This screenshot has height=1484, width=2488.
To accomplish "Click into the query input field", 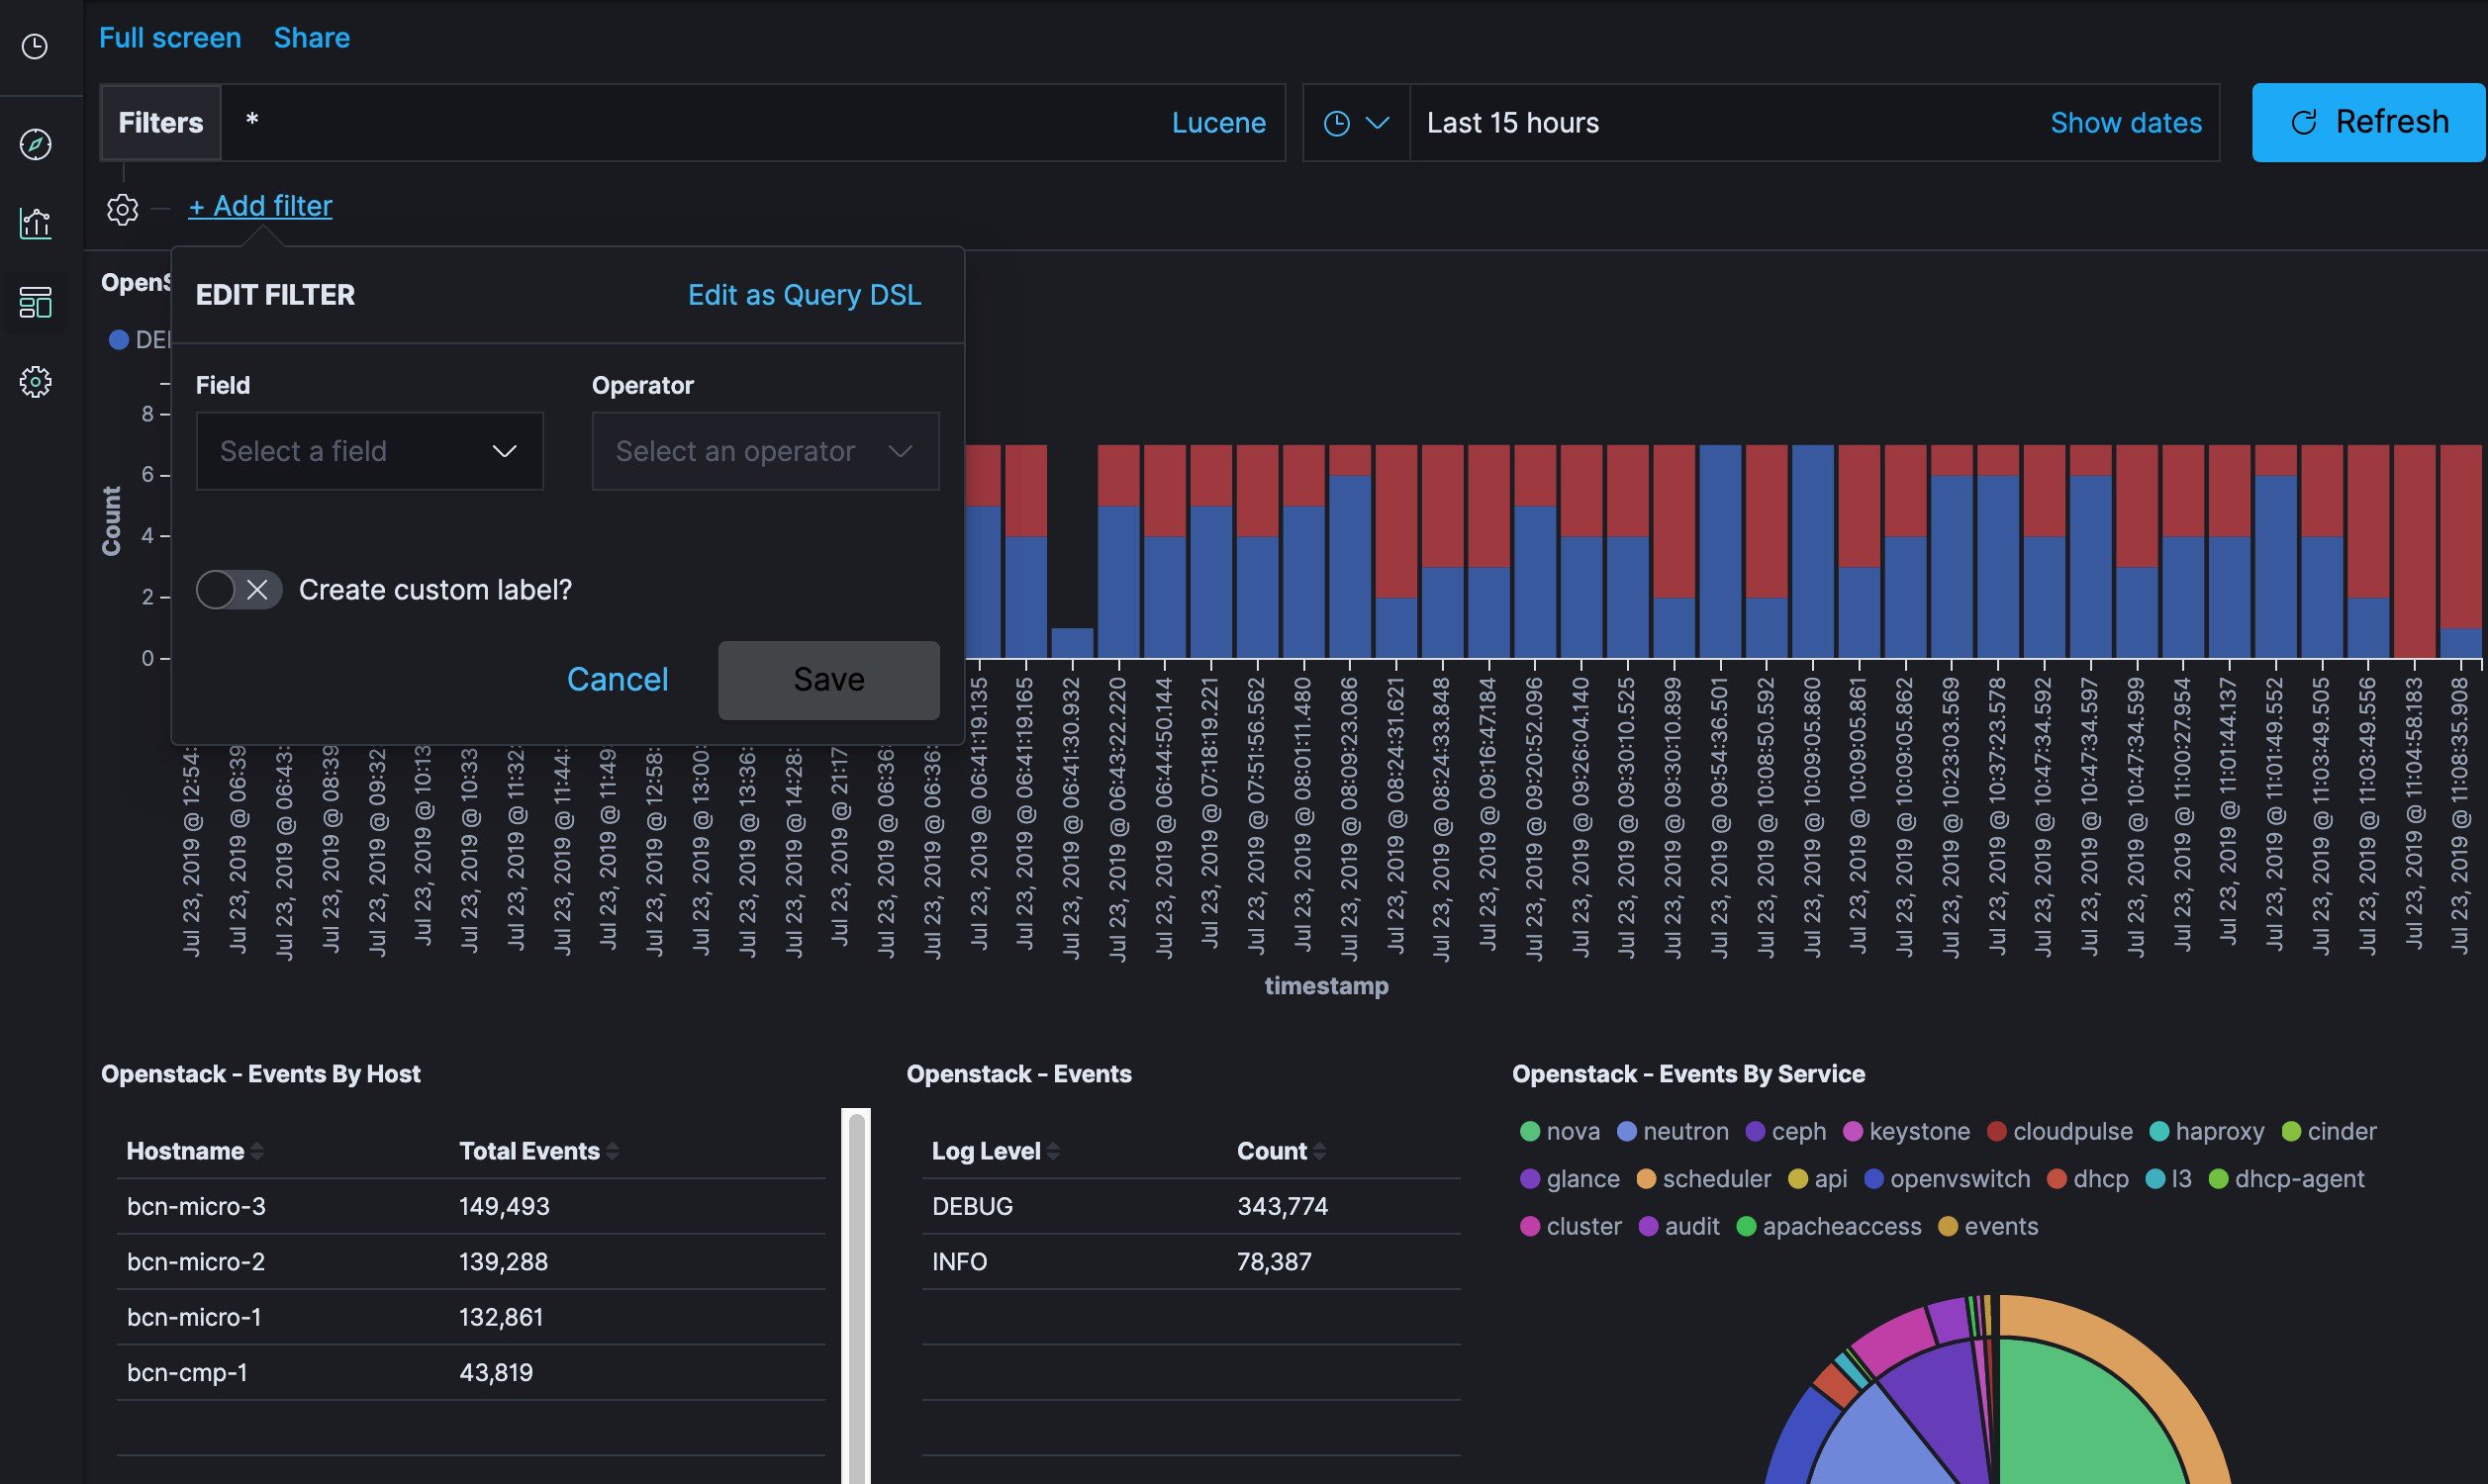I will click(x=690, y=122).
